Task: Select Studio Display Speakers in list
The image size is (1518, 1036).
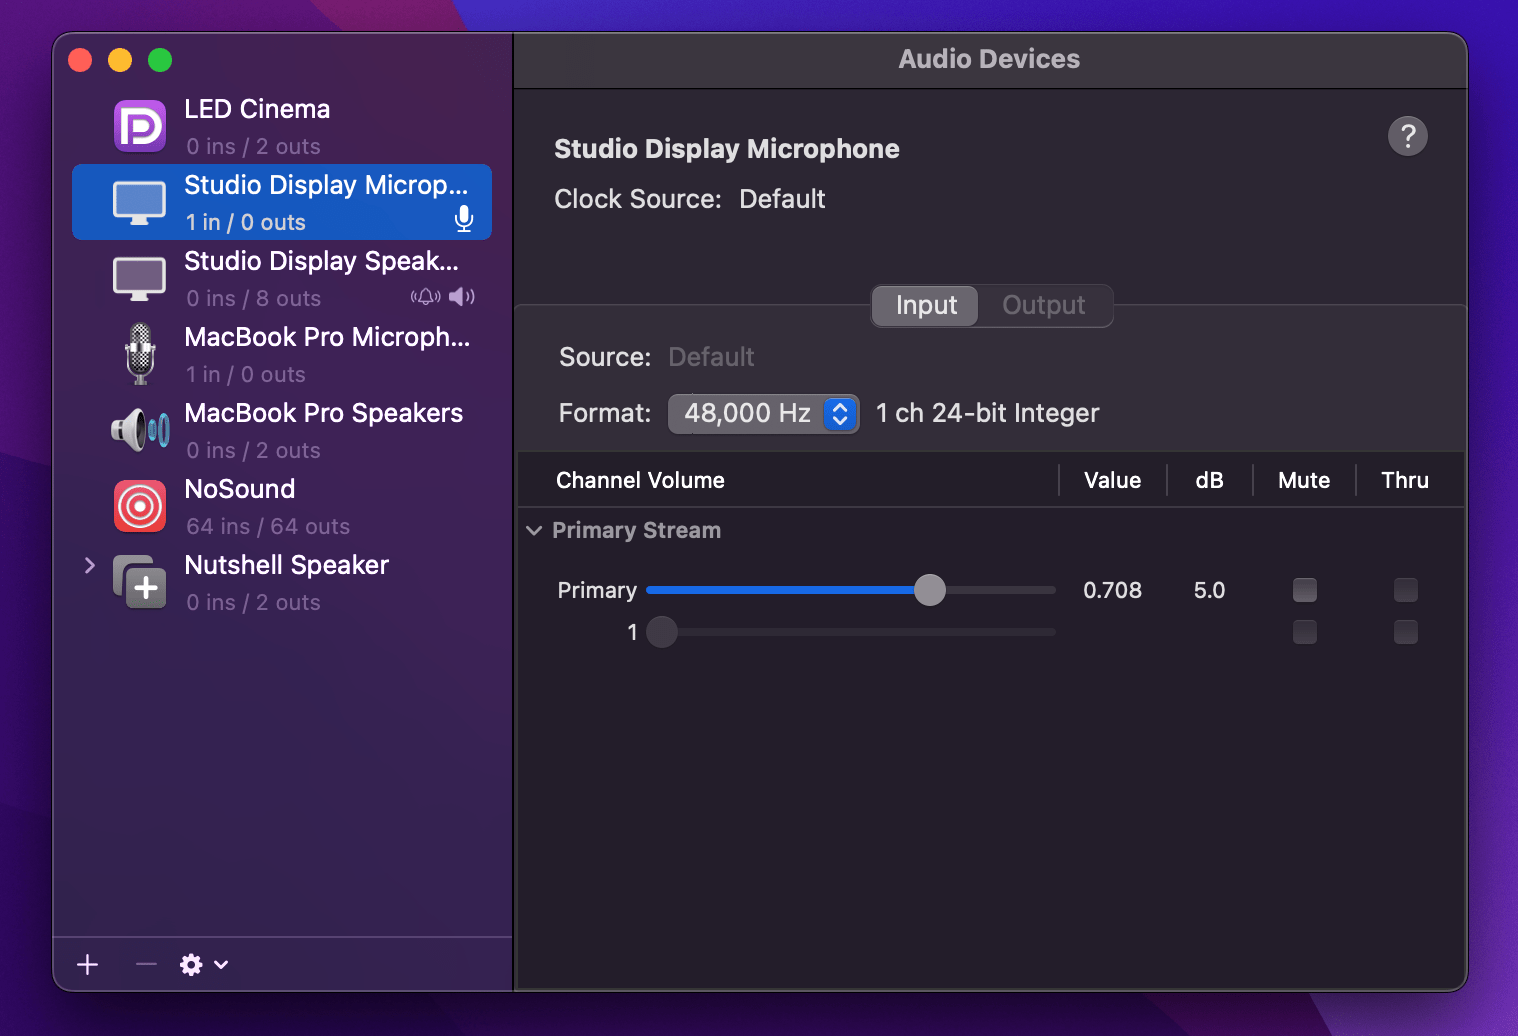Action: tap(282, 278)
